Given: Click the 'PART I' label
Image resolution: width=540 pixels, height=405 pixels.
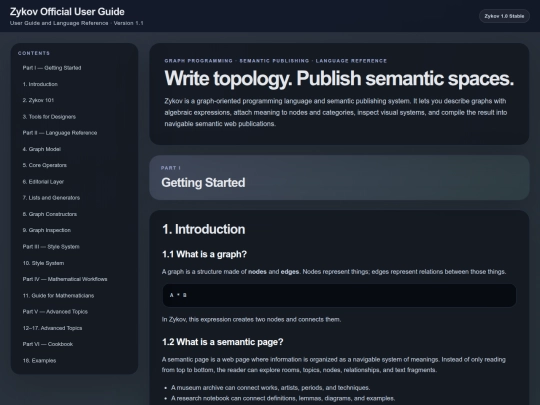Looking at the screenshot, I should [x=170, y=168].
